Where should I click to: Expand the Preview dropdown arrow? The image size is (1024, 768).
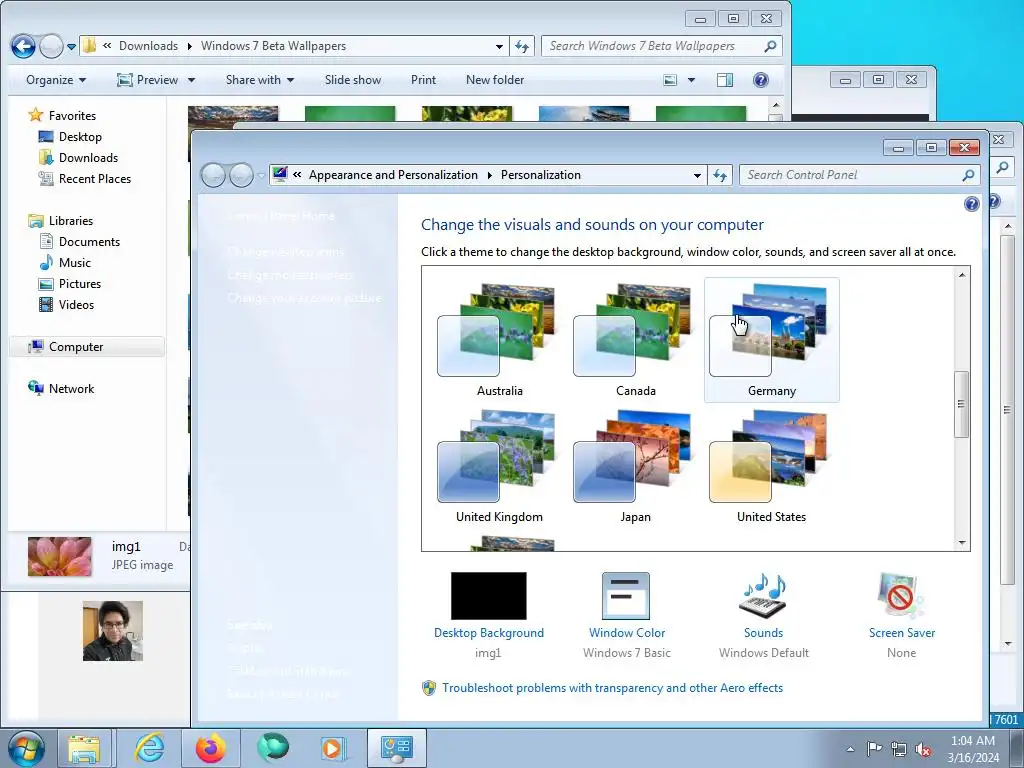point(191,80)
